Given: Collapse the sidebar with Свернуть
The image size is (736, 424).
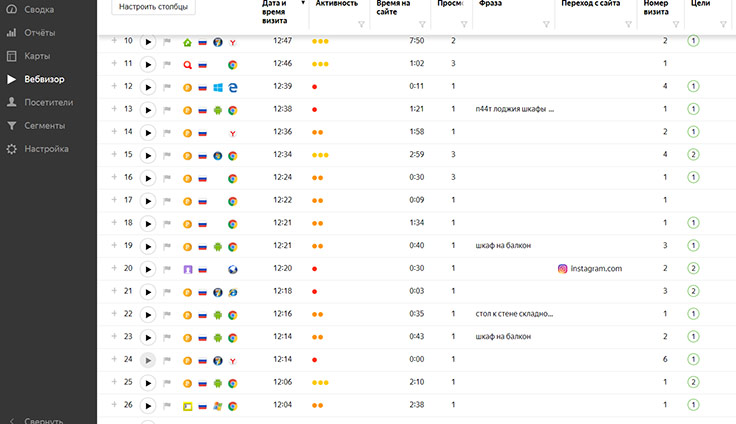Looking at the screenshot, I should pos(44,420).
